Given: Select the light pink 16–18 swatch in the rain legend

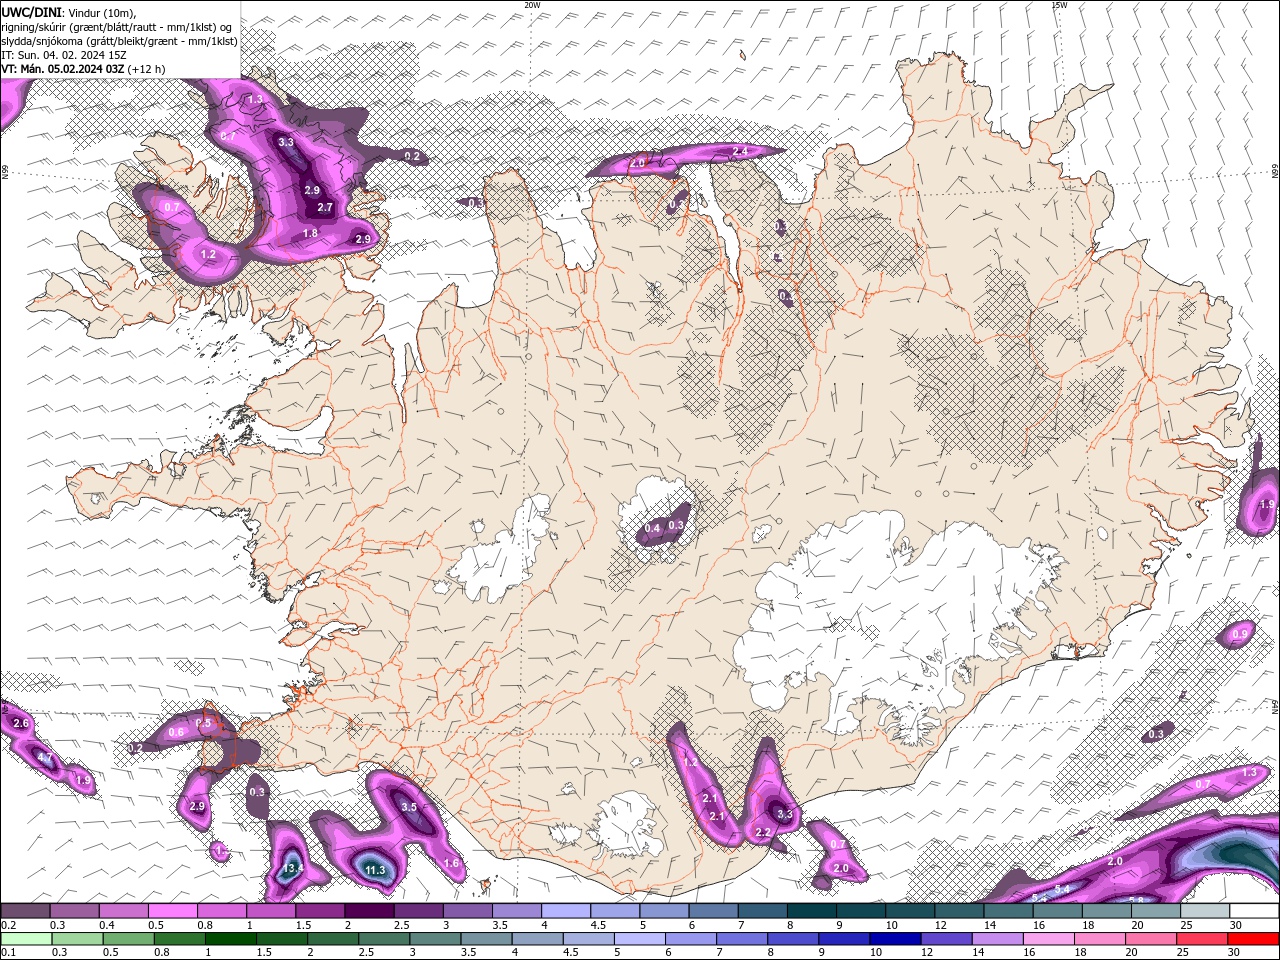Looking at the screenshot, I should pos(1048,939).
